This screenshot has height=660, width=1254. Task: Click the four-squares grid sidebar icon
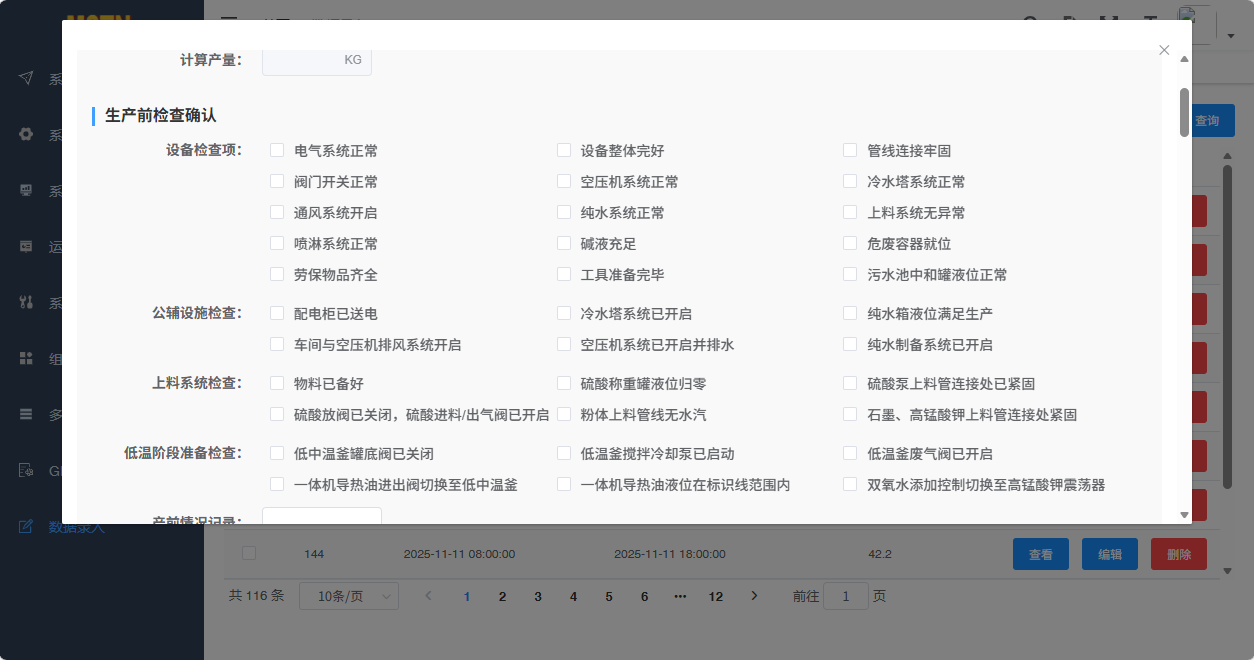[26, 358]
